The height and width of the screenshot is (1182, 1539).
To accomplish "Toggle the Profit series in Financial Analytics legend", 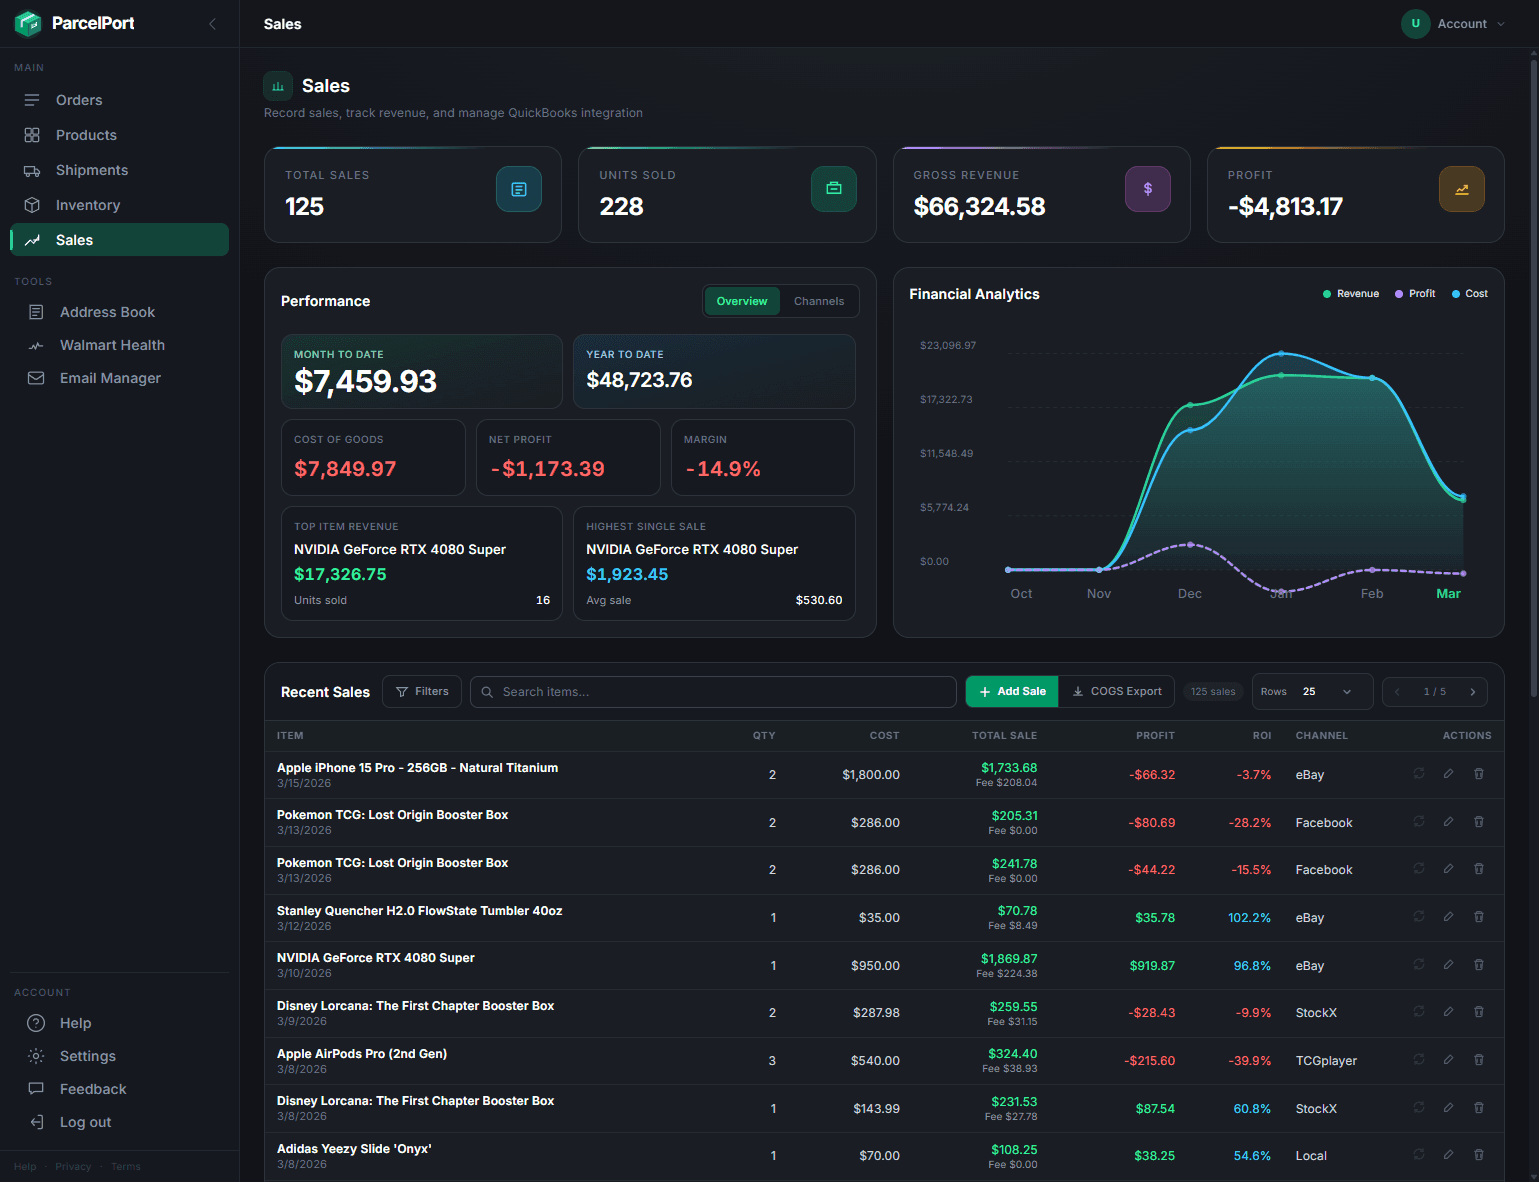I will 1414,293.
